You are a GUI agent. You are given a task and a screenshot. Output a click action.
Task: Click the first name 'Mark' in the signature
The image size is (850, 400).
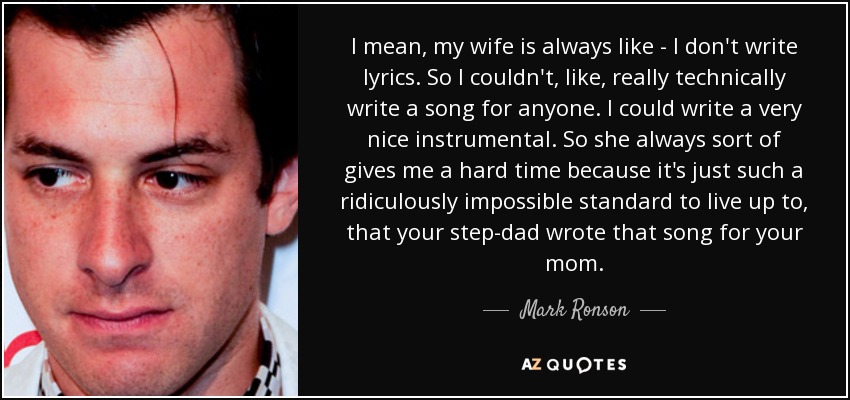point(541,311)
